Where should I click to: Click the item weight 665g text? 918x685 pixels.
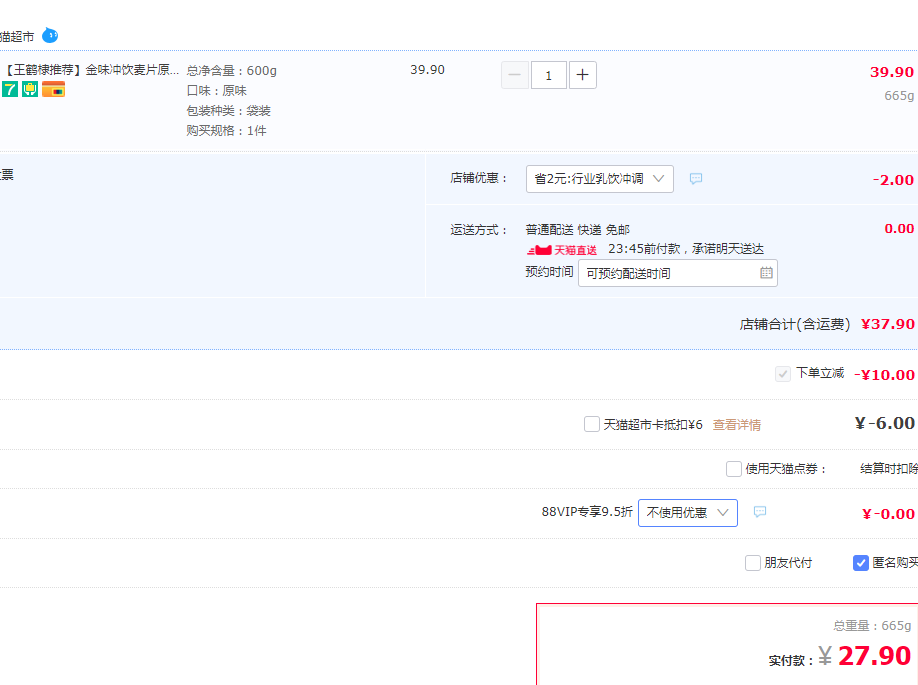[899, 95]
